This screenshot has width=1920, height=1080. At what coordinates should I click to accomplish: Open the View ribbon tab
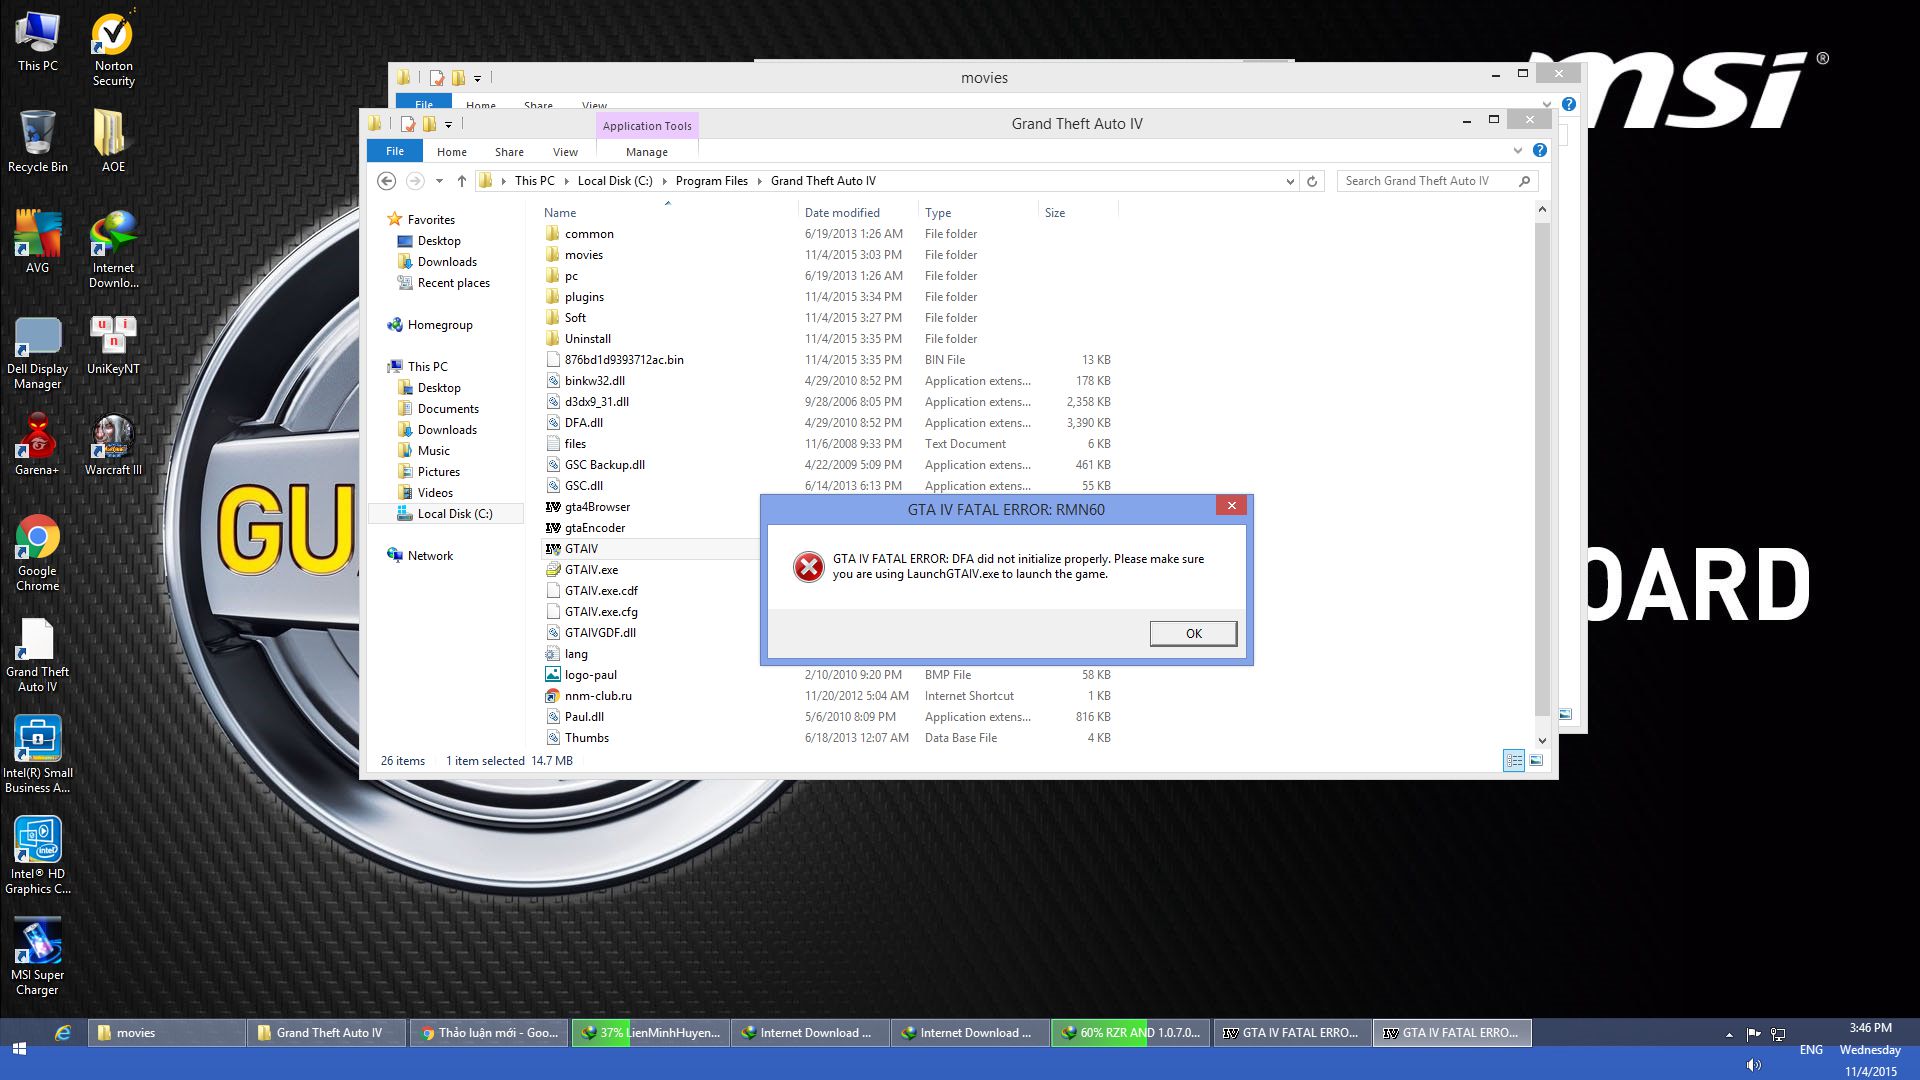point(565,152)
